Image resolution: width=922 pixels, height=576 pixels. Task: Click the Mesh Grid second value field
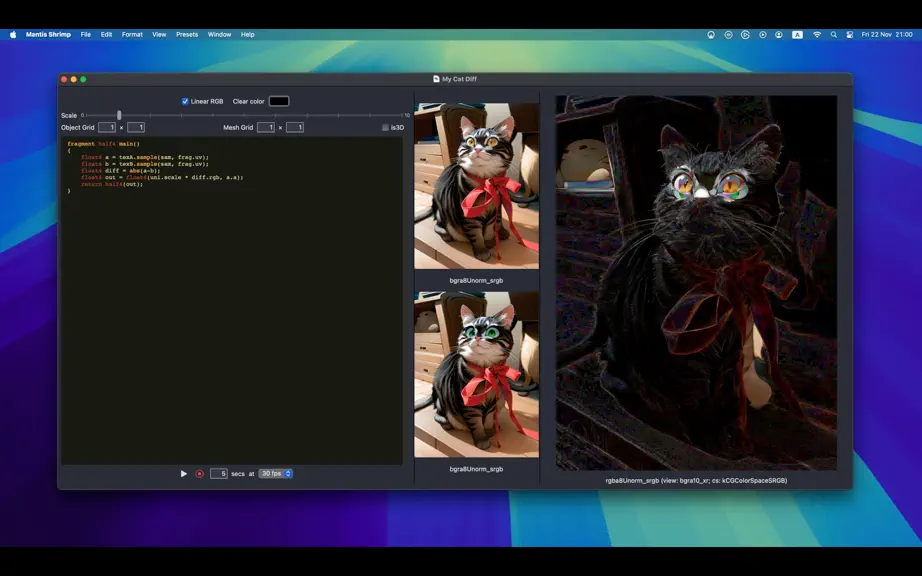click(x=295, y=128)
